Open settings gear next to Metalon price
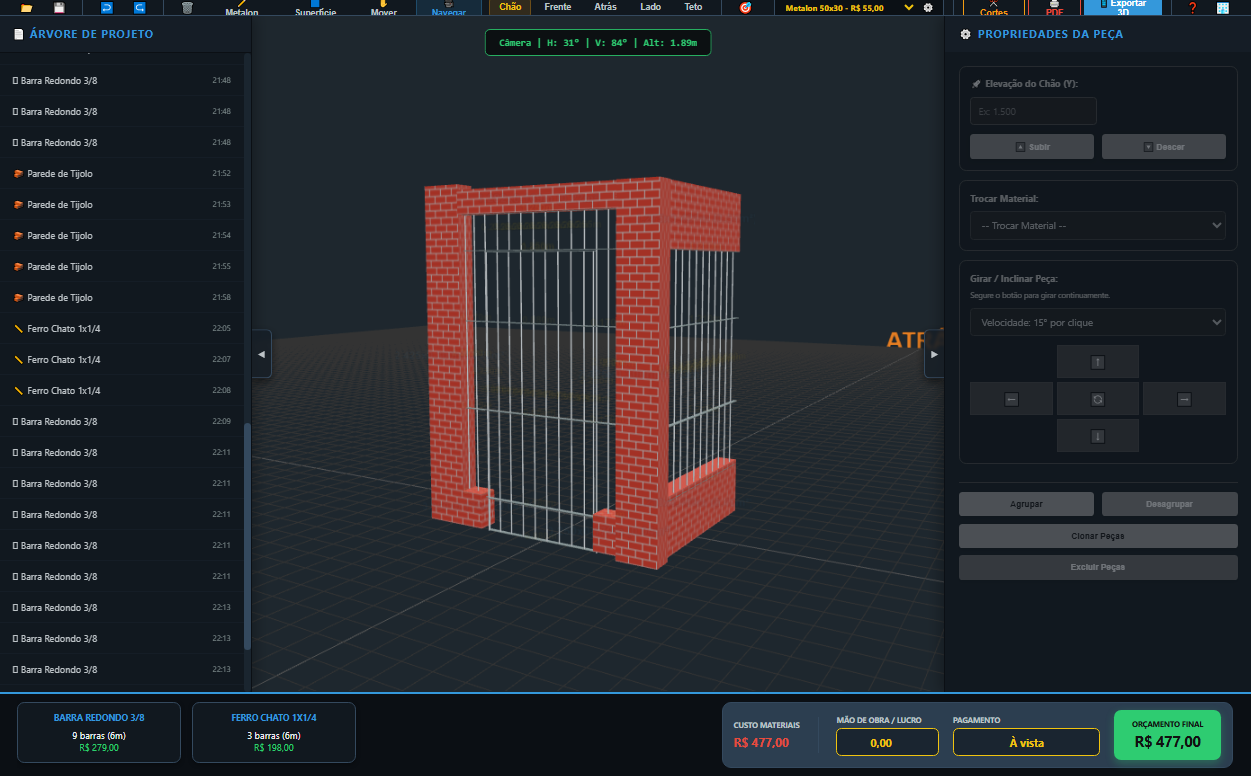The width and height of the screenshot is (1251, 776). pyautogui.click(x=928, y=7)
